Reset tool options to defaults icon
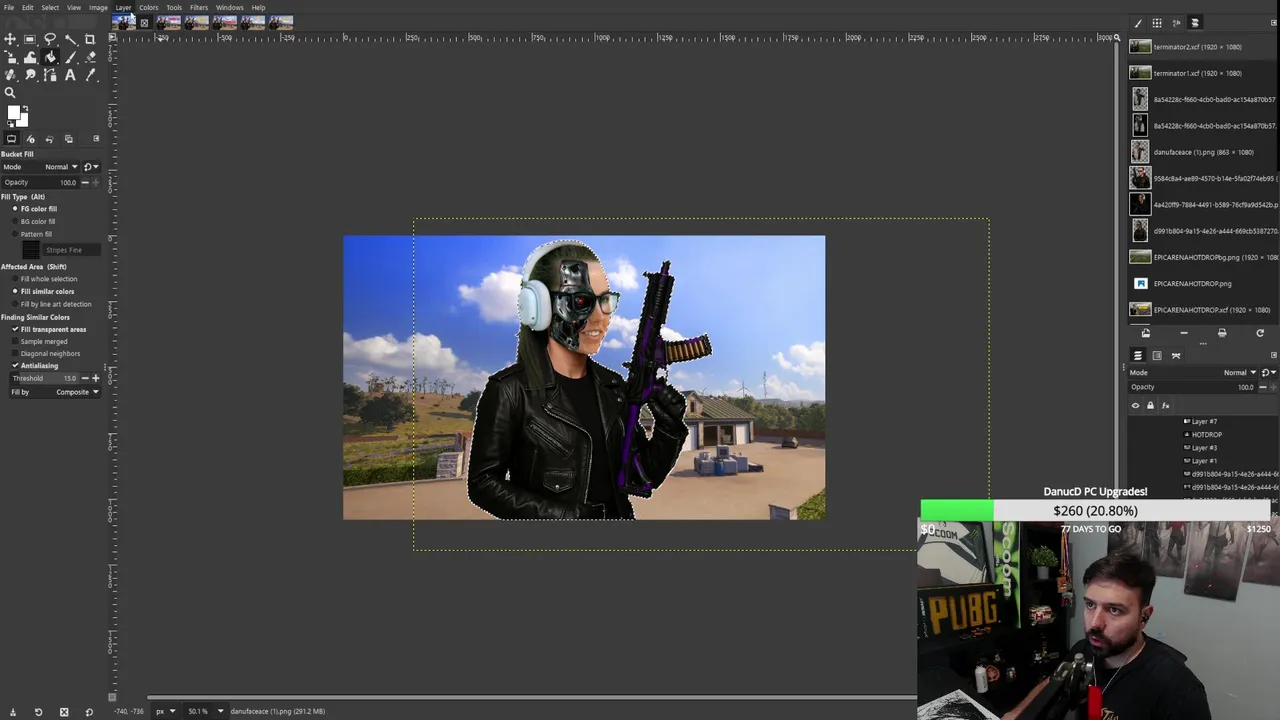 pos(88,711)
